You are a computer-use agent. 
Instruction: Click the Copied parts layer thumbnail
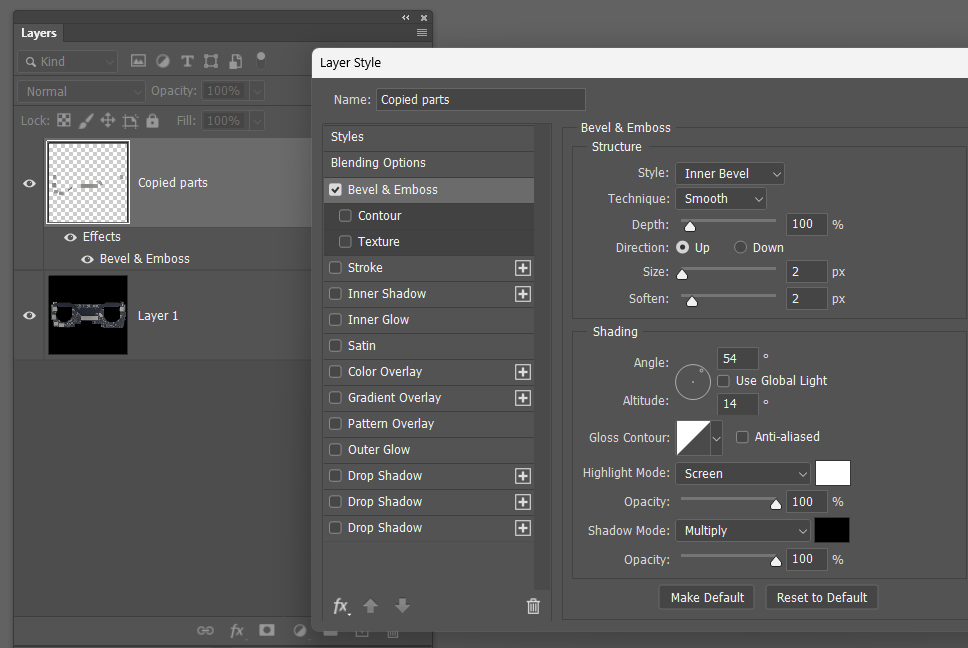click(x=88, y=183)
